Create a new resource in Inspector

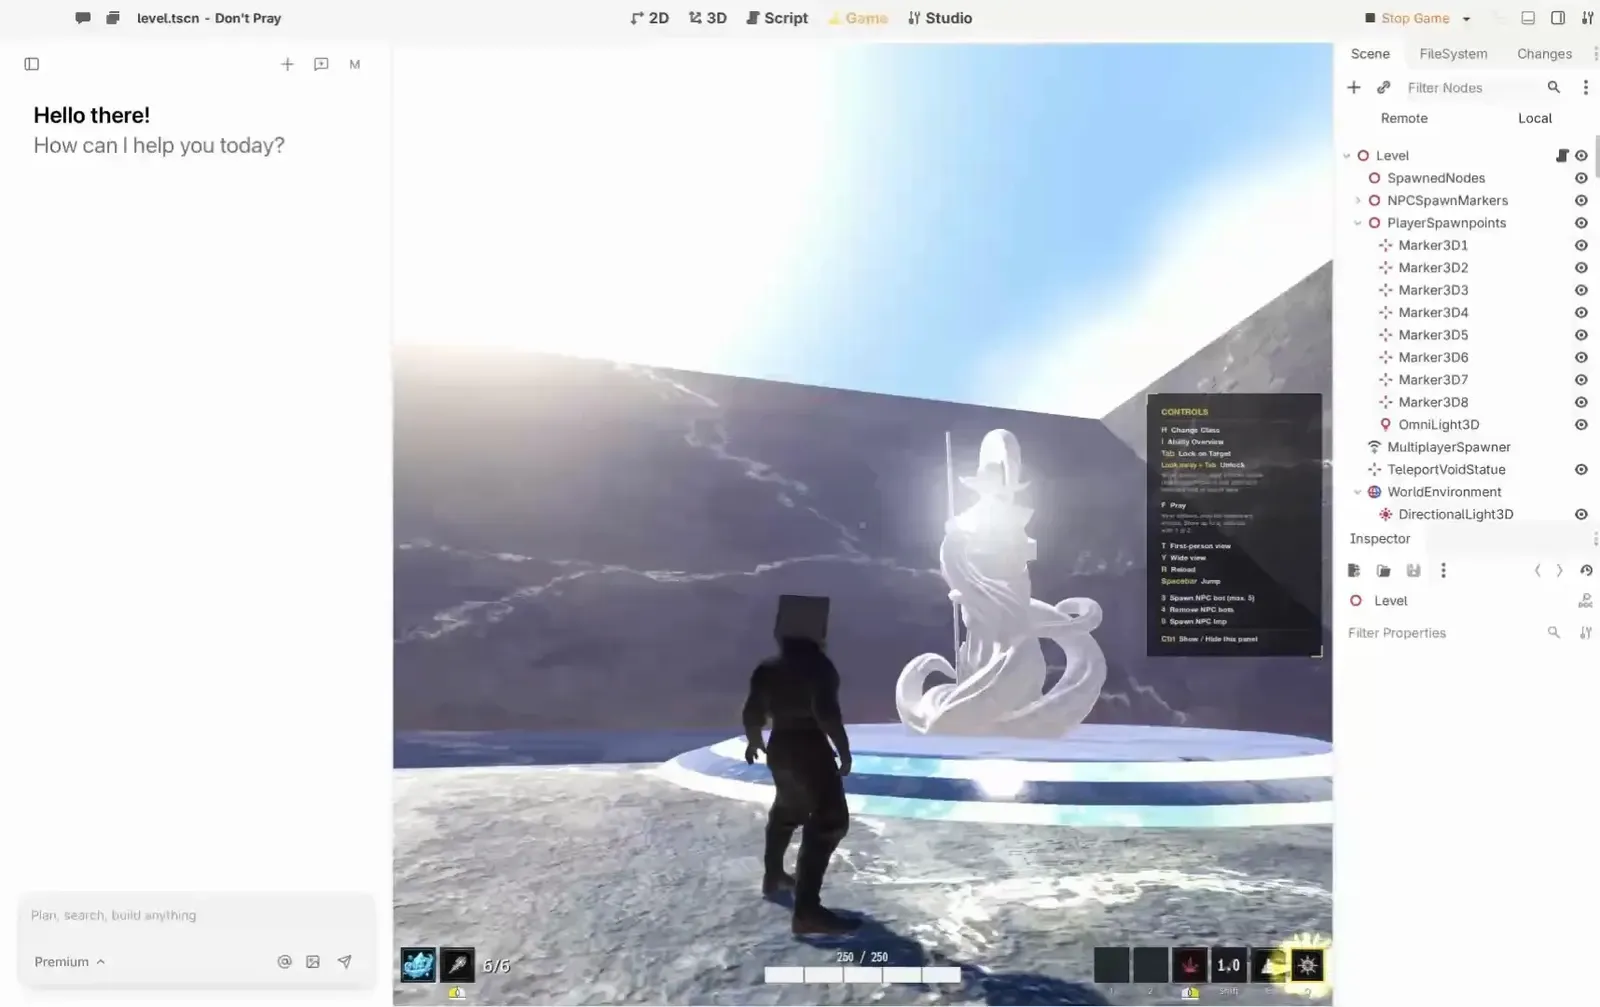pos(1354,570)
